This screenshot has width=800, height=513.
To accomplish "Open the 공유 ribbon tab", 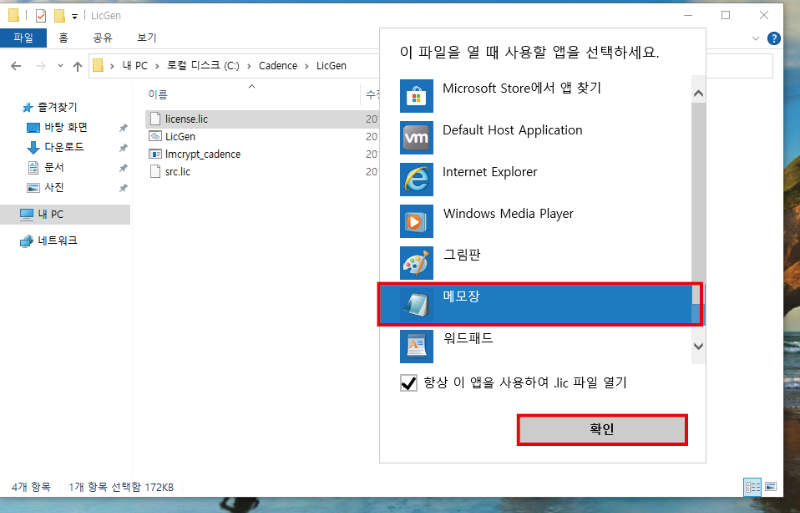I will click(103, 38).
